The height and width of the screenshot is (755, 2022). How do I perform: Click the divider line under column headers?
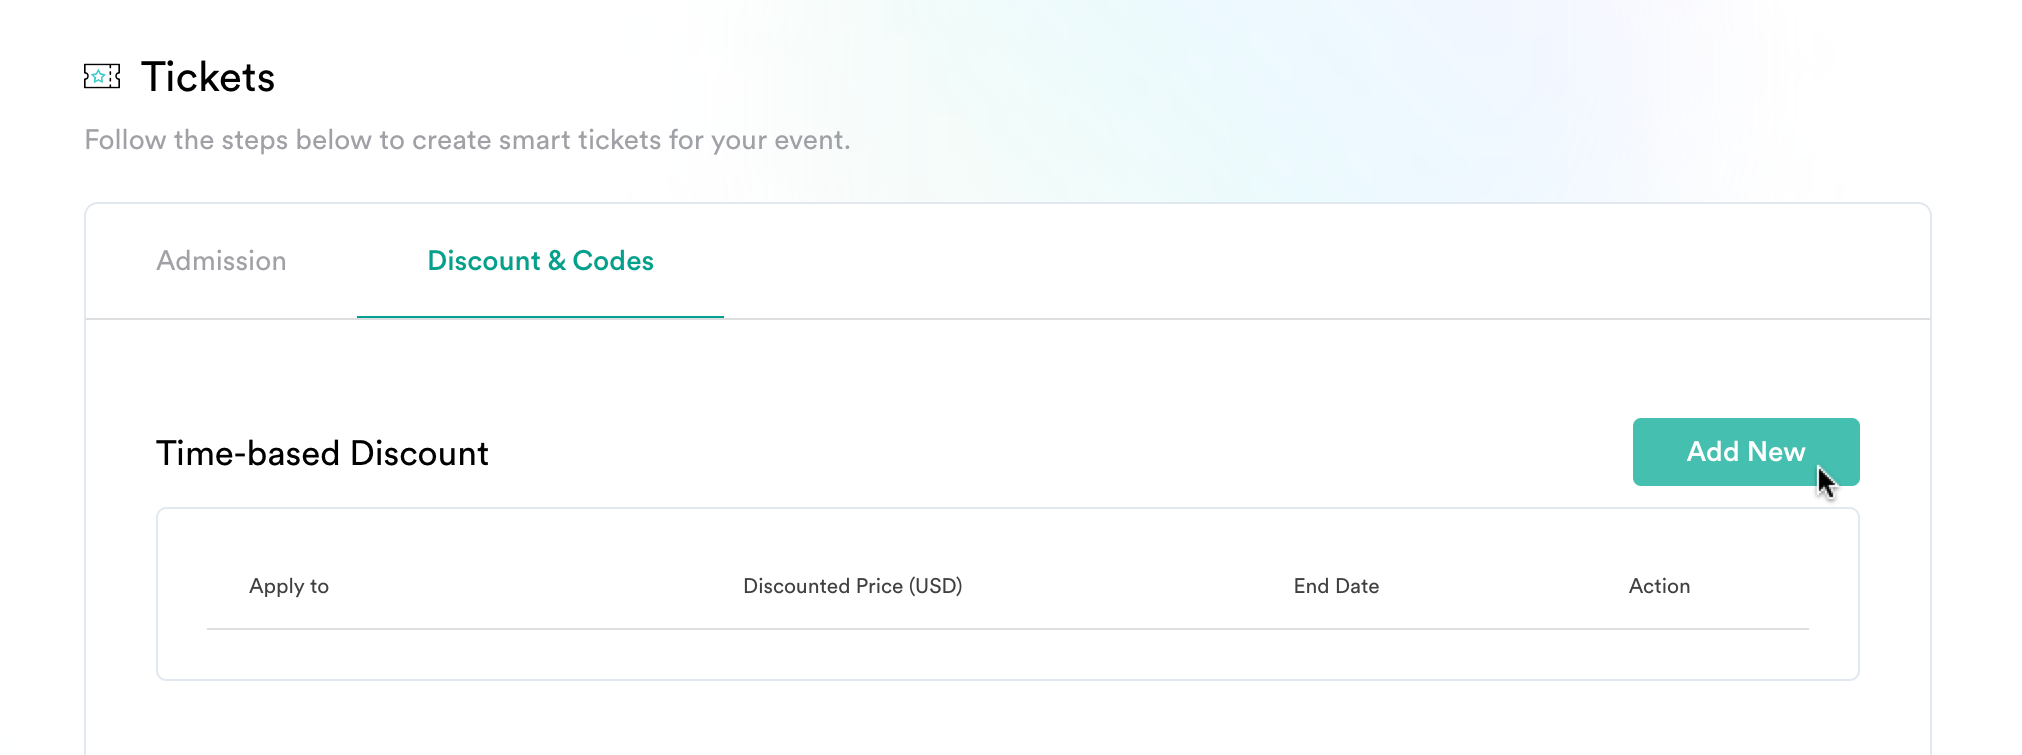1008,629
